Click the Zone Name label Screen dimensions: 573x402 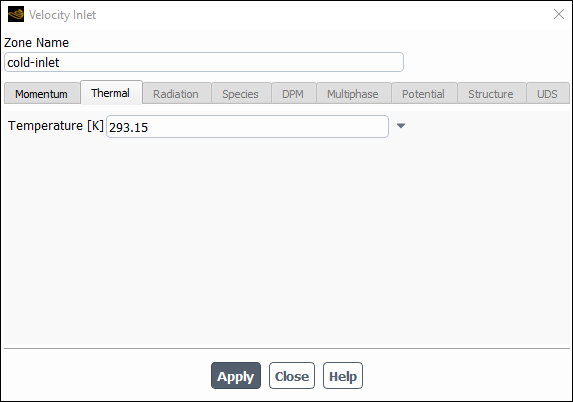[36, 43]
